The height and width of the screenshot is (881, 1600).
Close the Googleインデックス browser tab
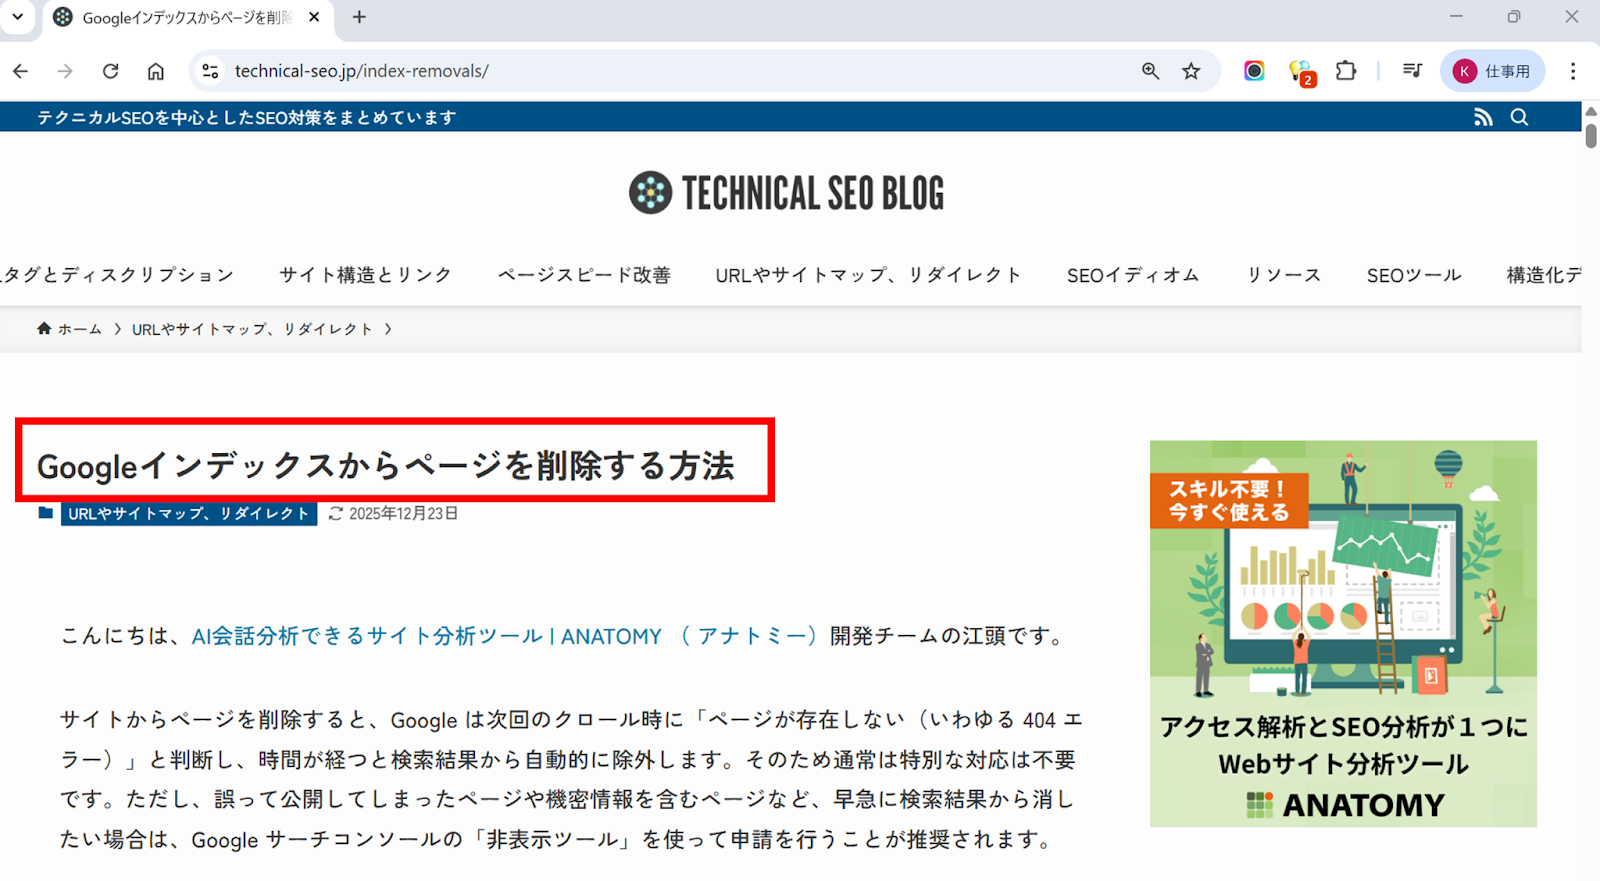click(x=314, y=17)
